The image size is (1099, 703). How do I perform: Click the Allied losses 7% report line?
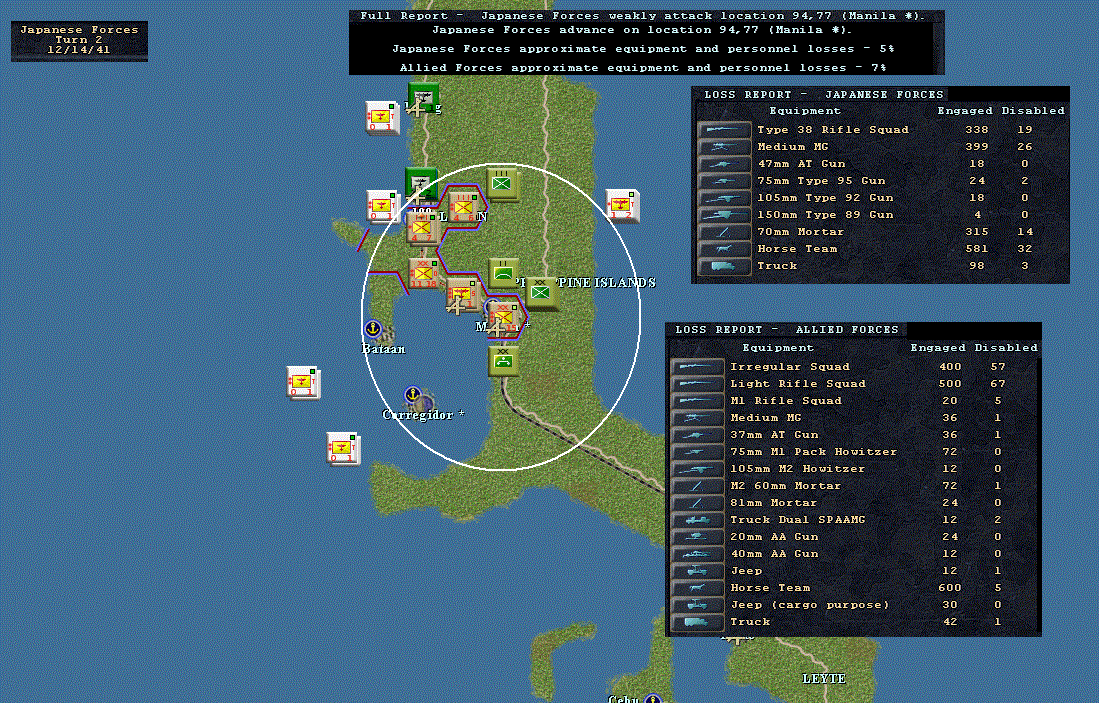tap(643, 68)
